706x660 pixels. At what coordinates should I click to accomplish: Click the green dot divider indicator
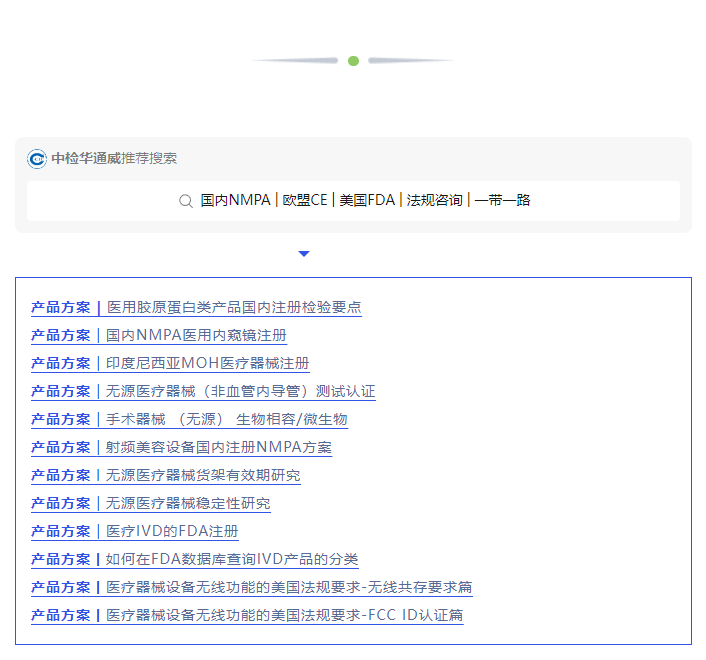[353, 61]
